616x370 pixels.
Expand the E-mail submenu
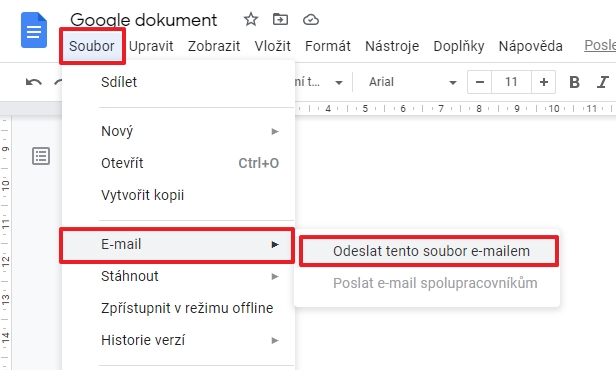point(178,245)
